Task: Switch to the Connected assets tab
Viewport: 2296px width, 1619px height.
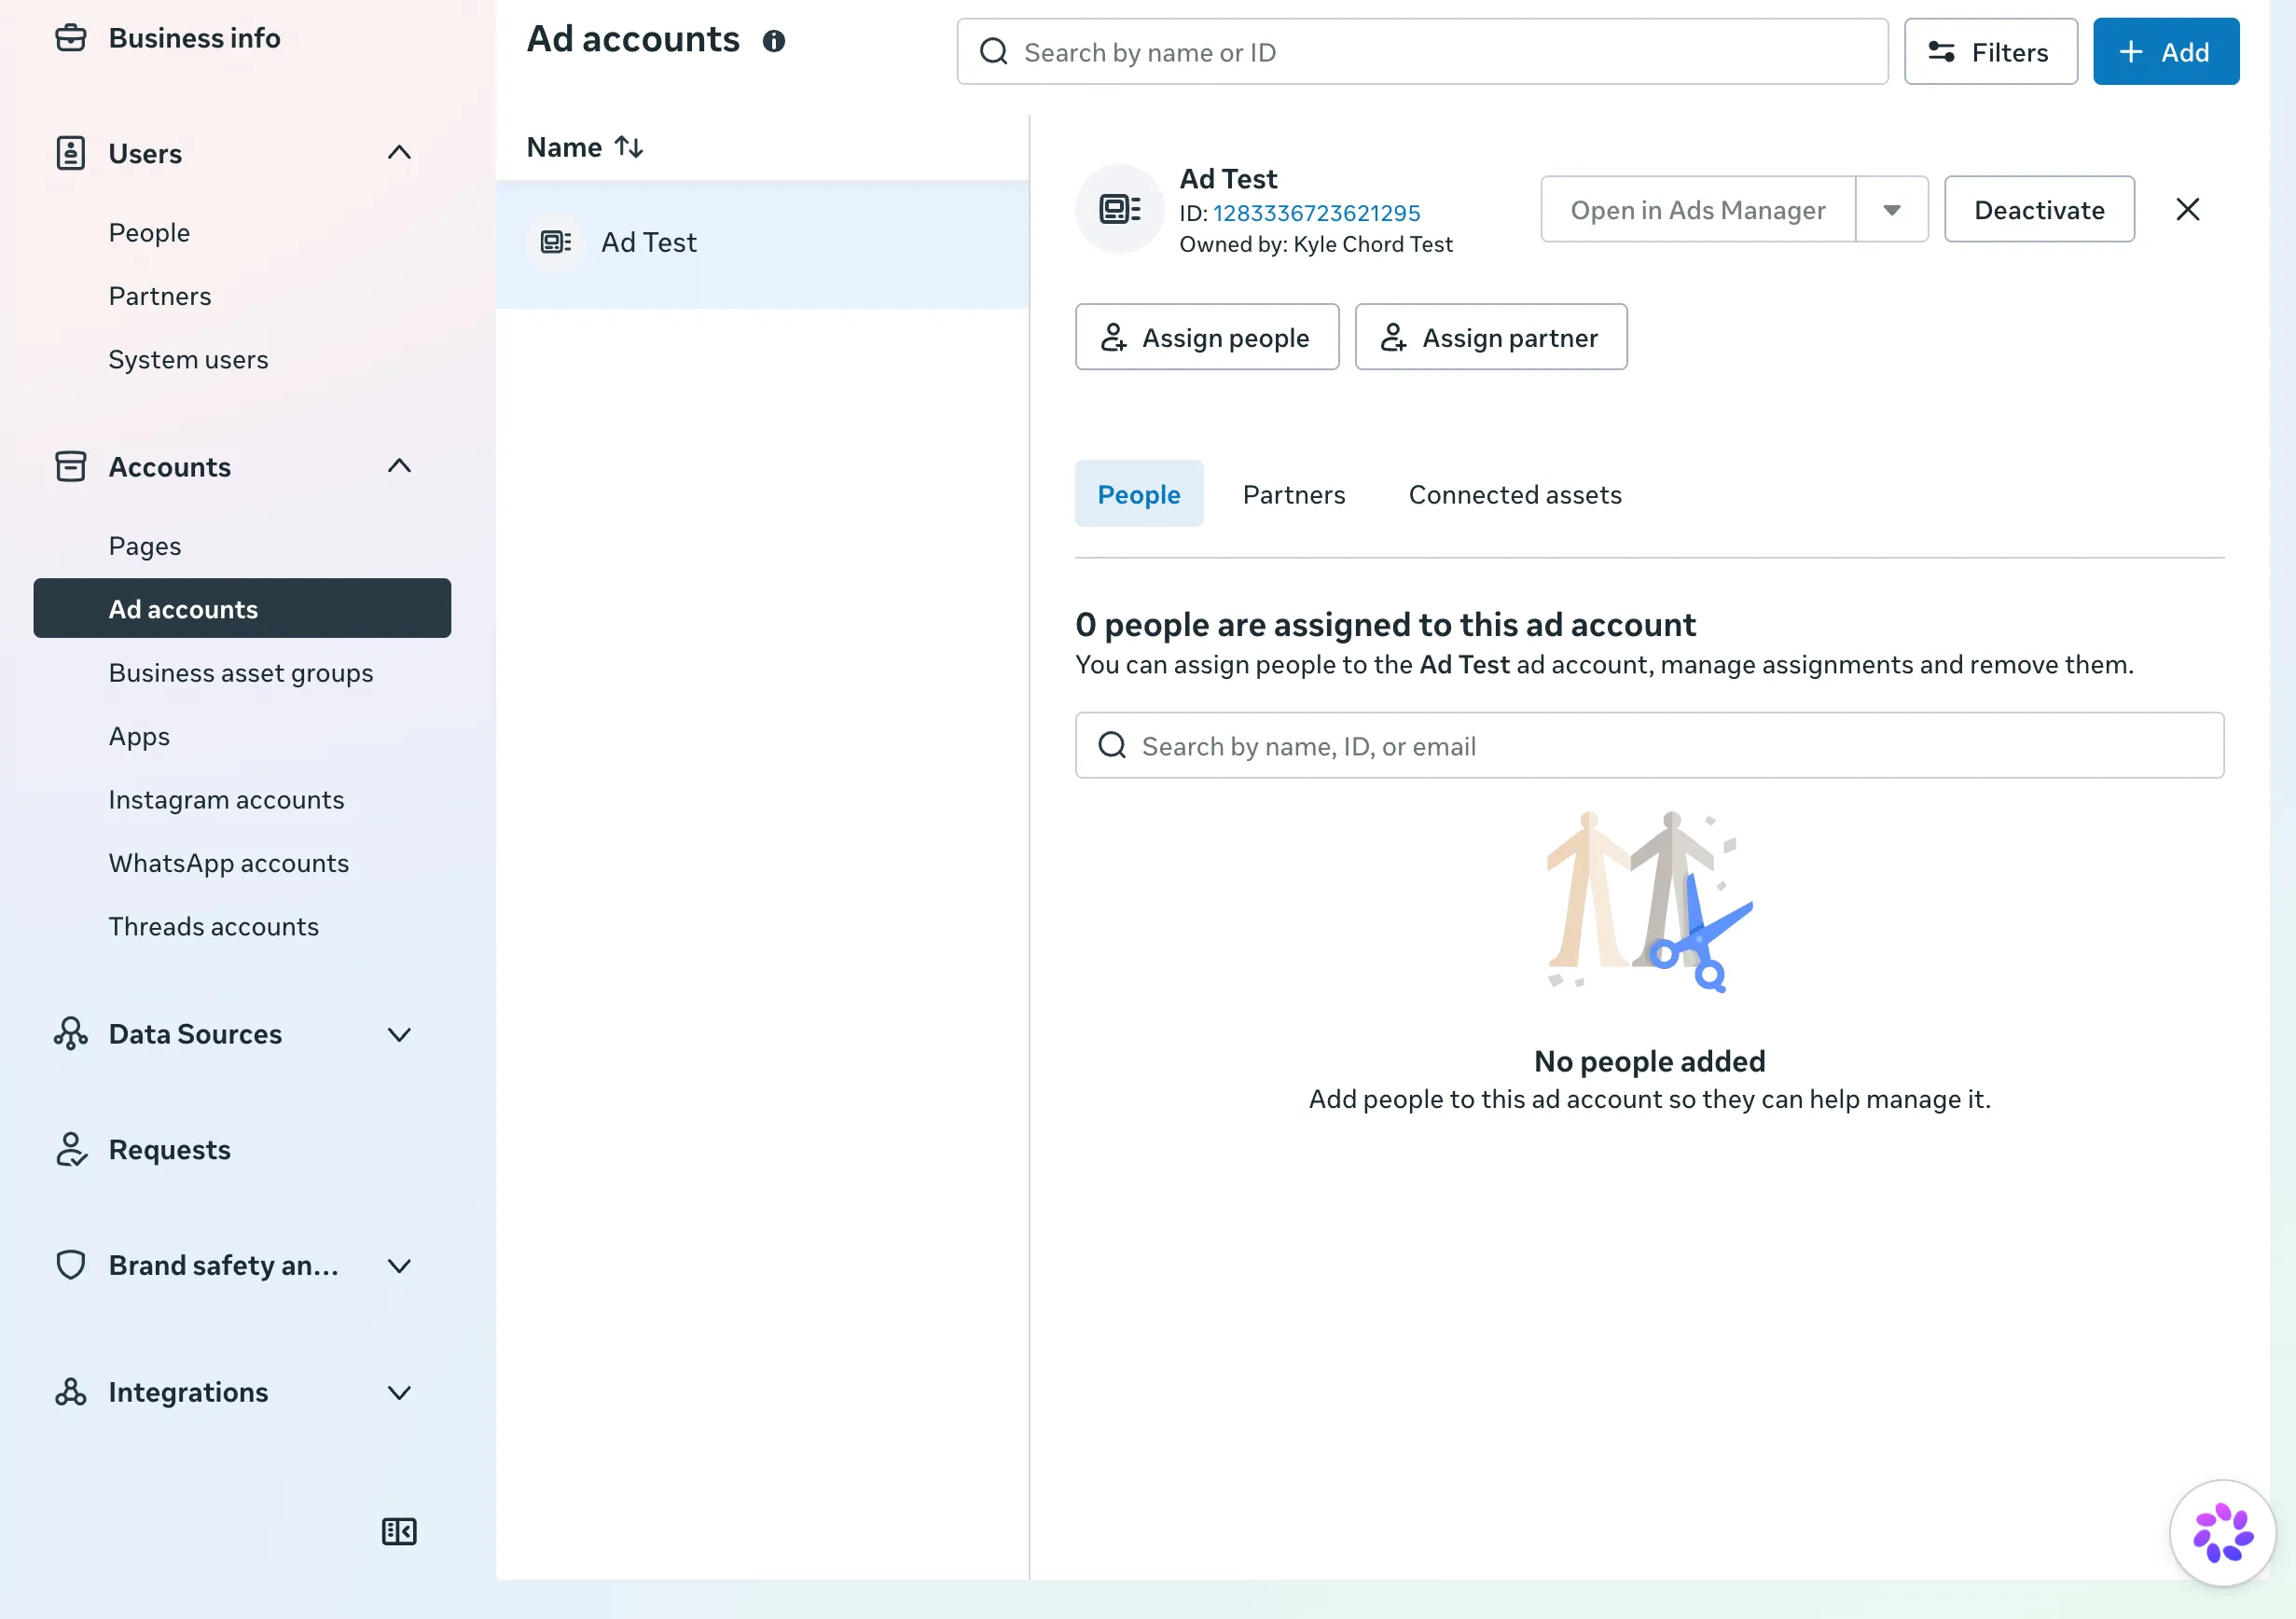Action: pos(1515,494)
